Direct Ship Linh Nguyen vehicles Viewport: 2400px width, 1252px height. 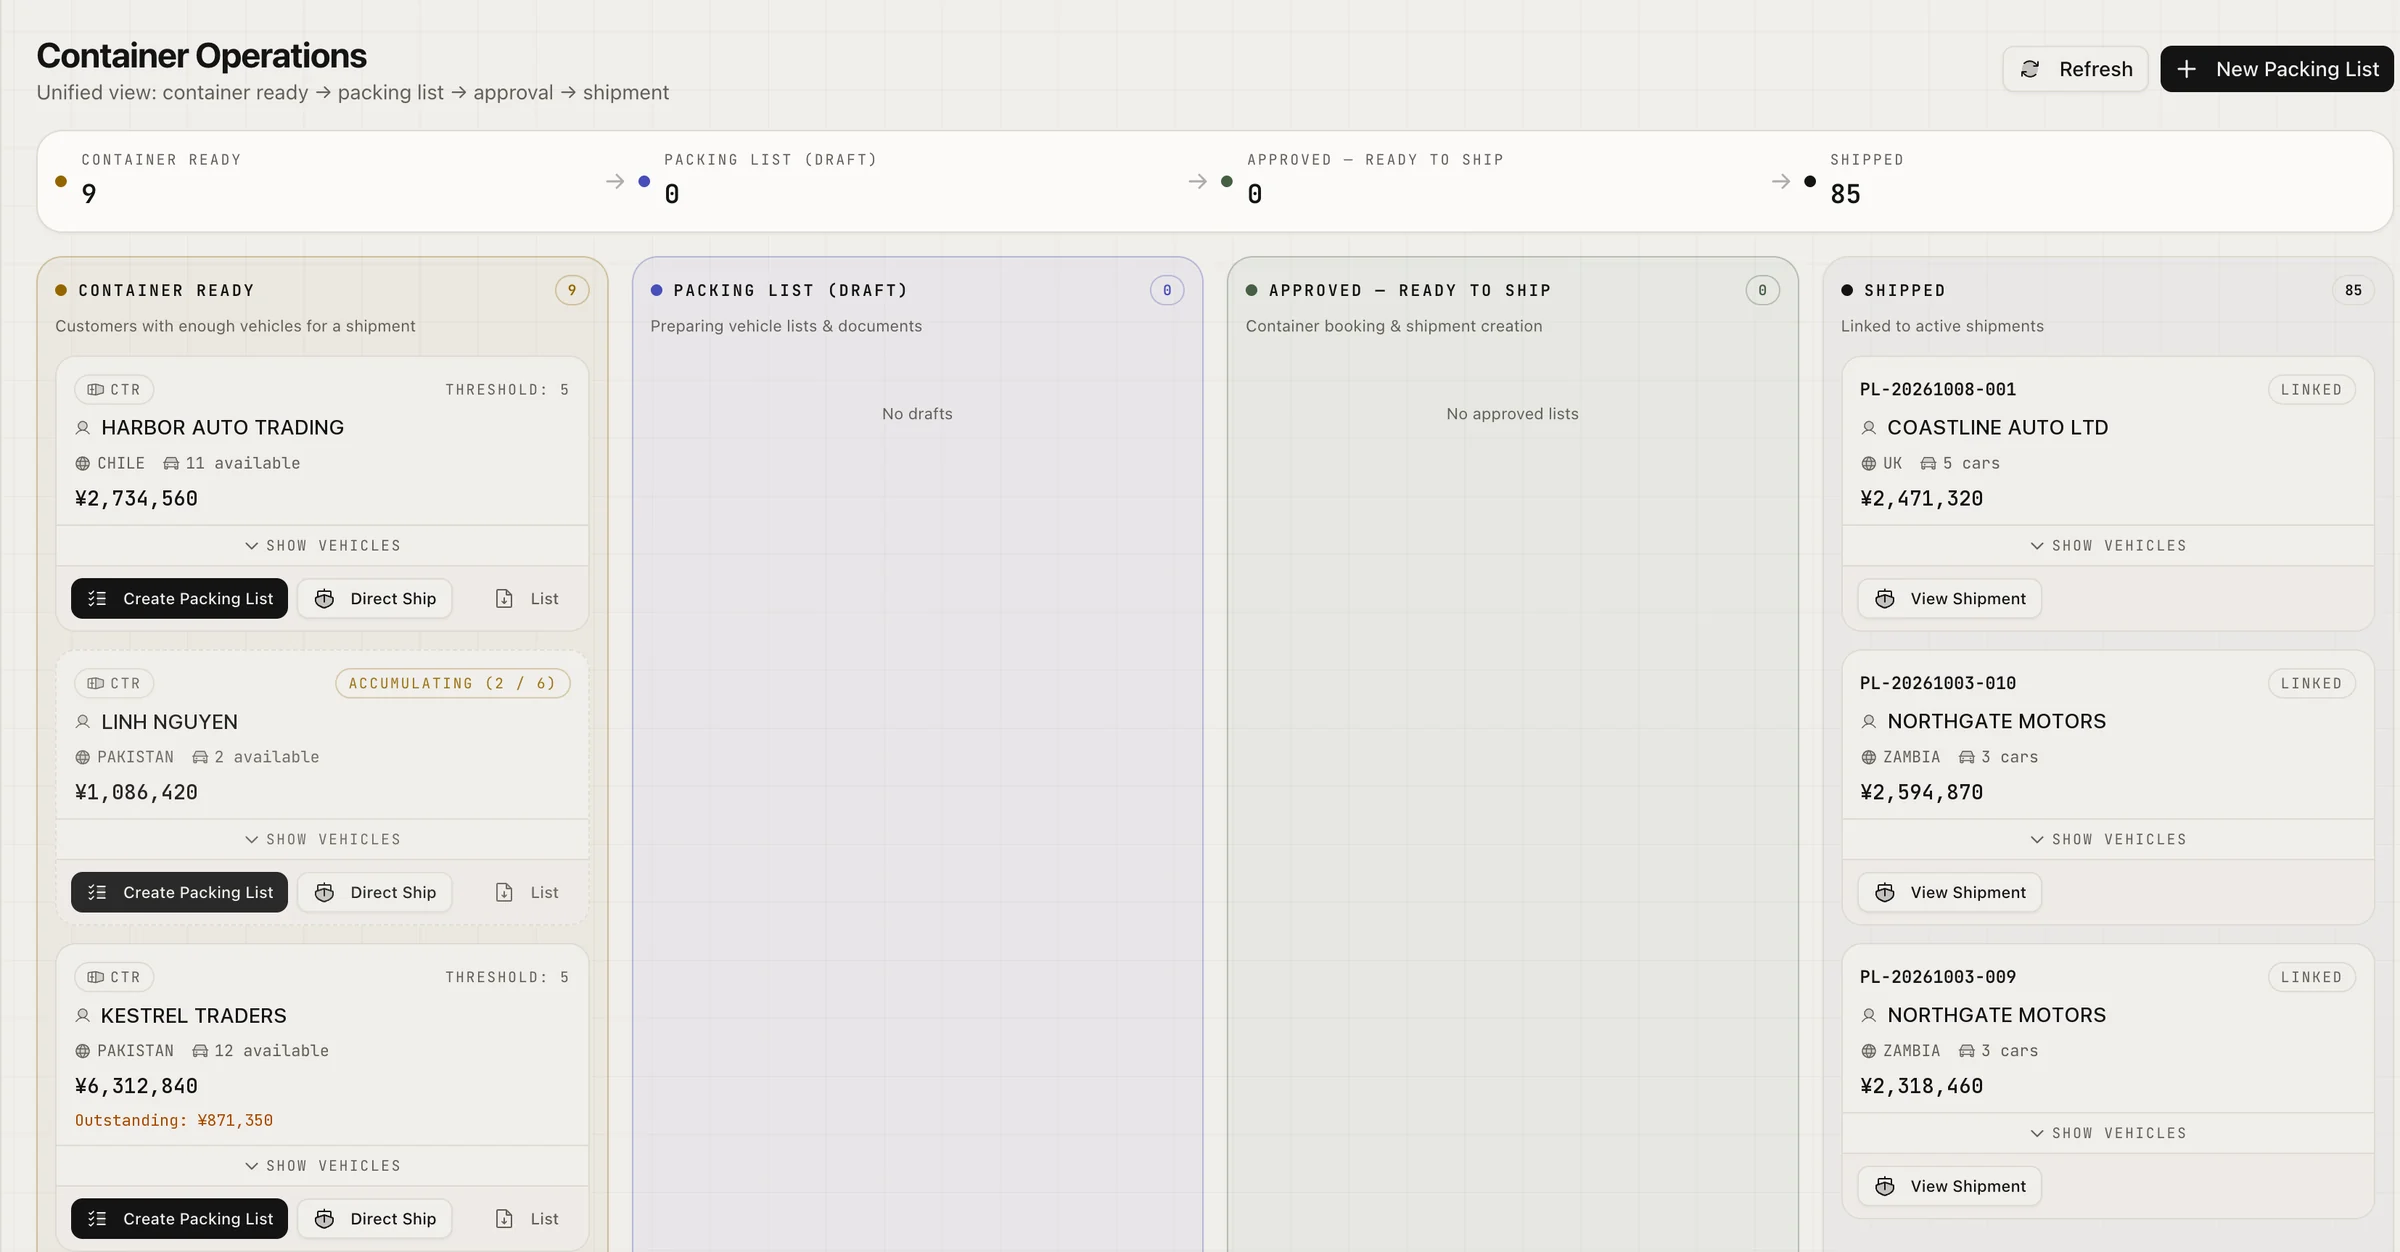[375, 892]
